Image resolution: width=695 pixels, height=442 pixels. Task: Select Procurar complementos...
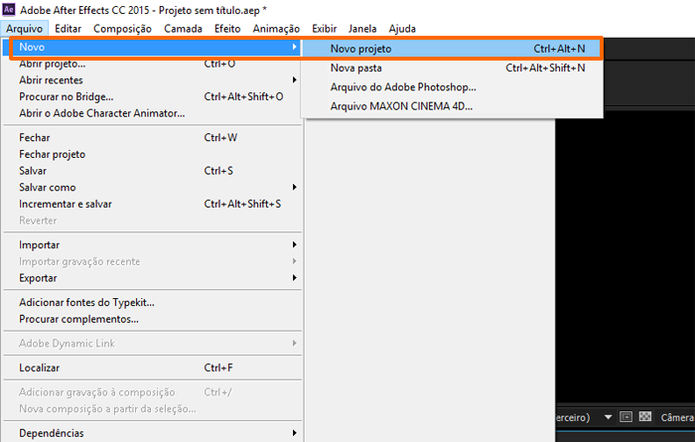click(153, 319)
